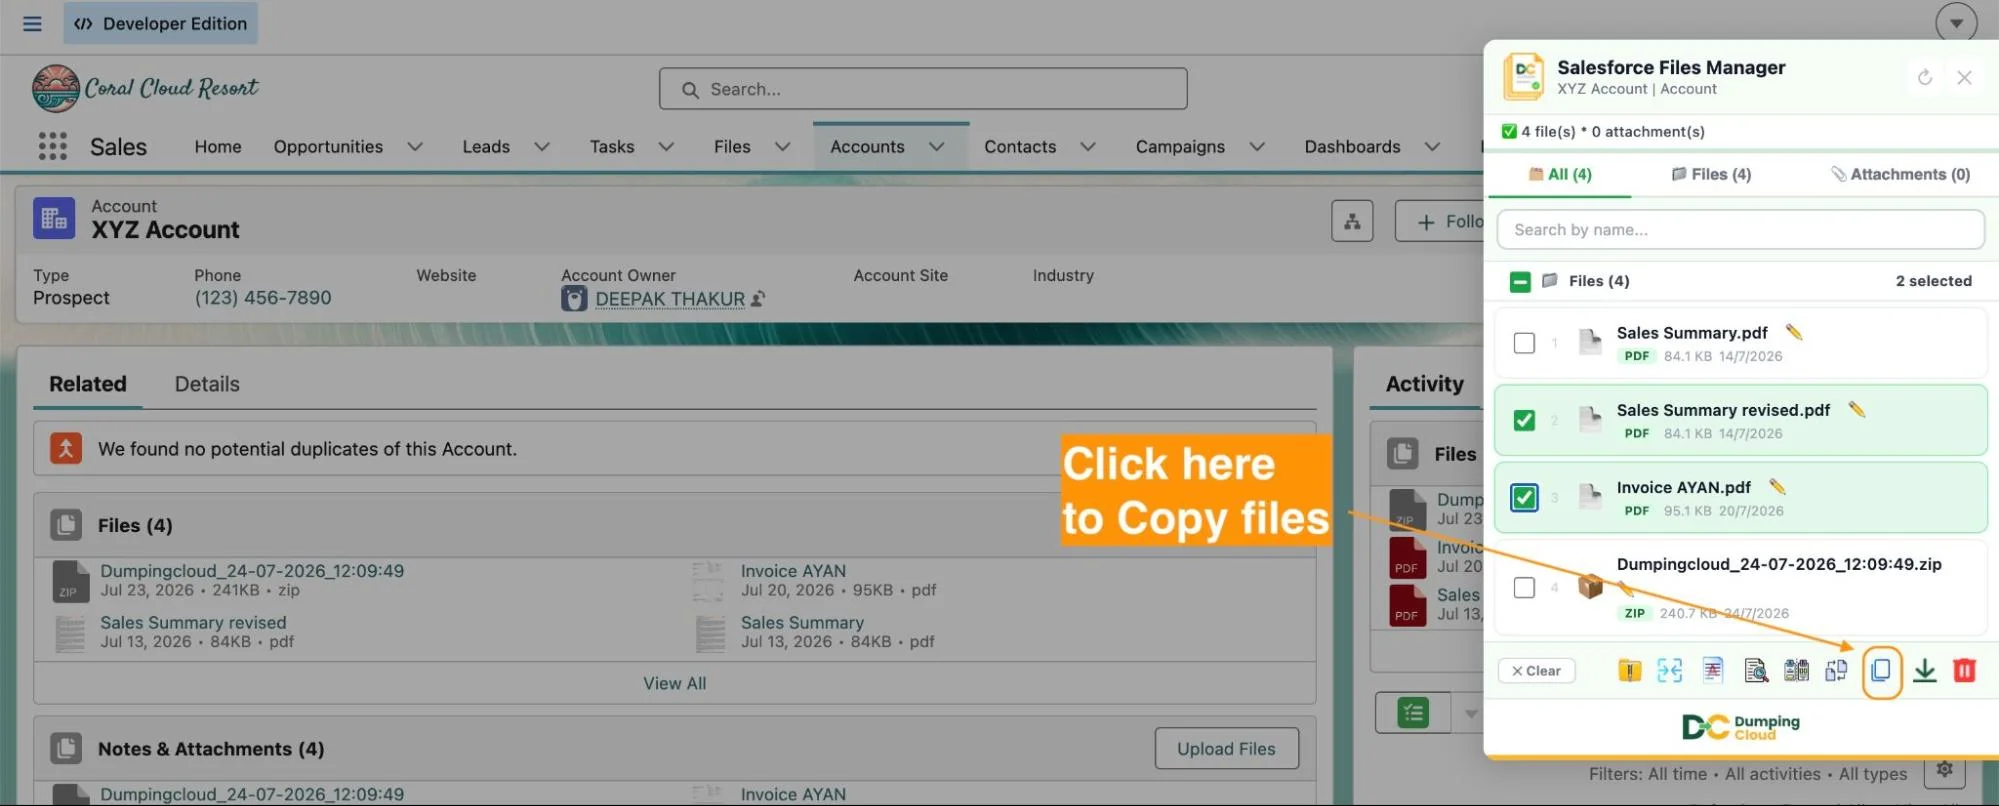The image size is (1999, 806).
Task: Open the round dropdown arrow at top right
Action: 1956,23
